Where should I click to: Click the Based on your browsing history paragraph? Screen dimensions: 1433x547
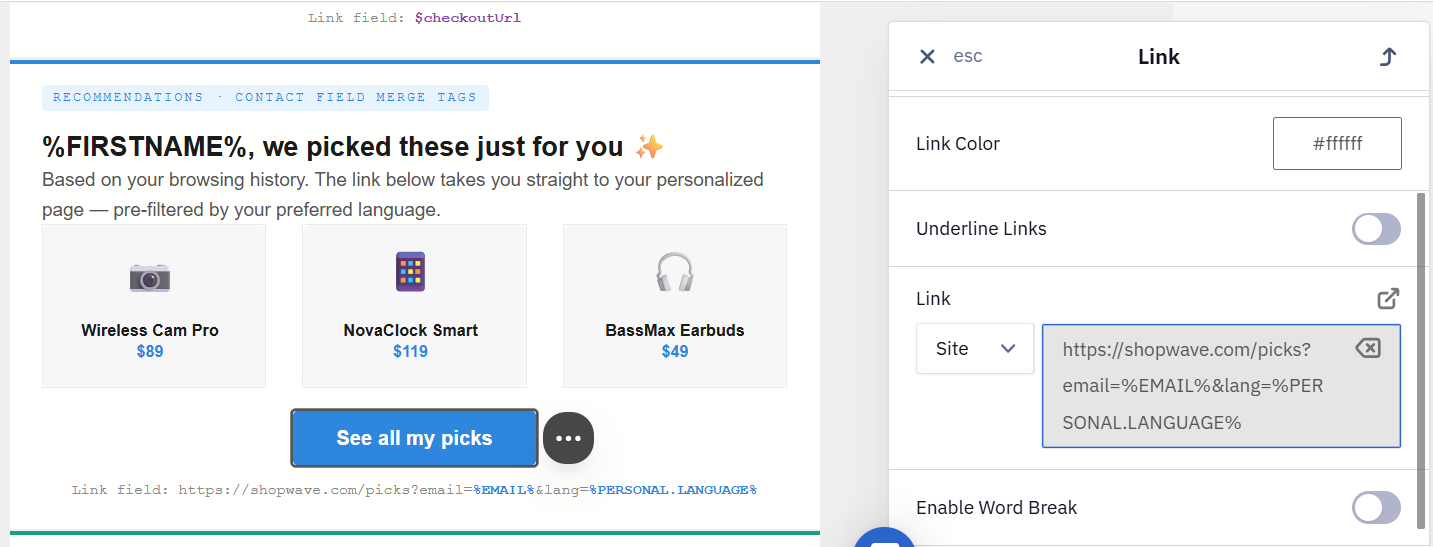pyautogui.click(x=403, y=195)
